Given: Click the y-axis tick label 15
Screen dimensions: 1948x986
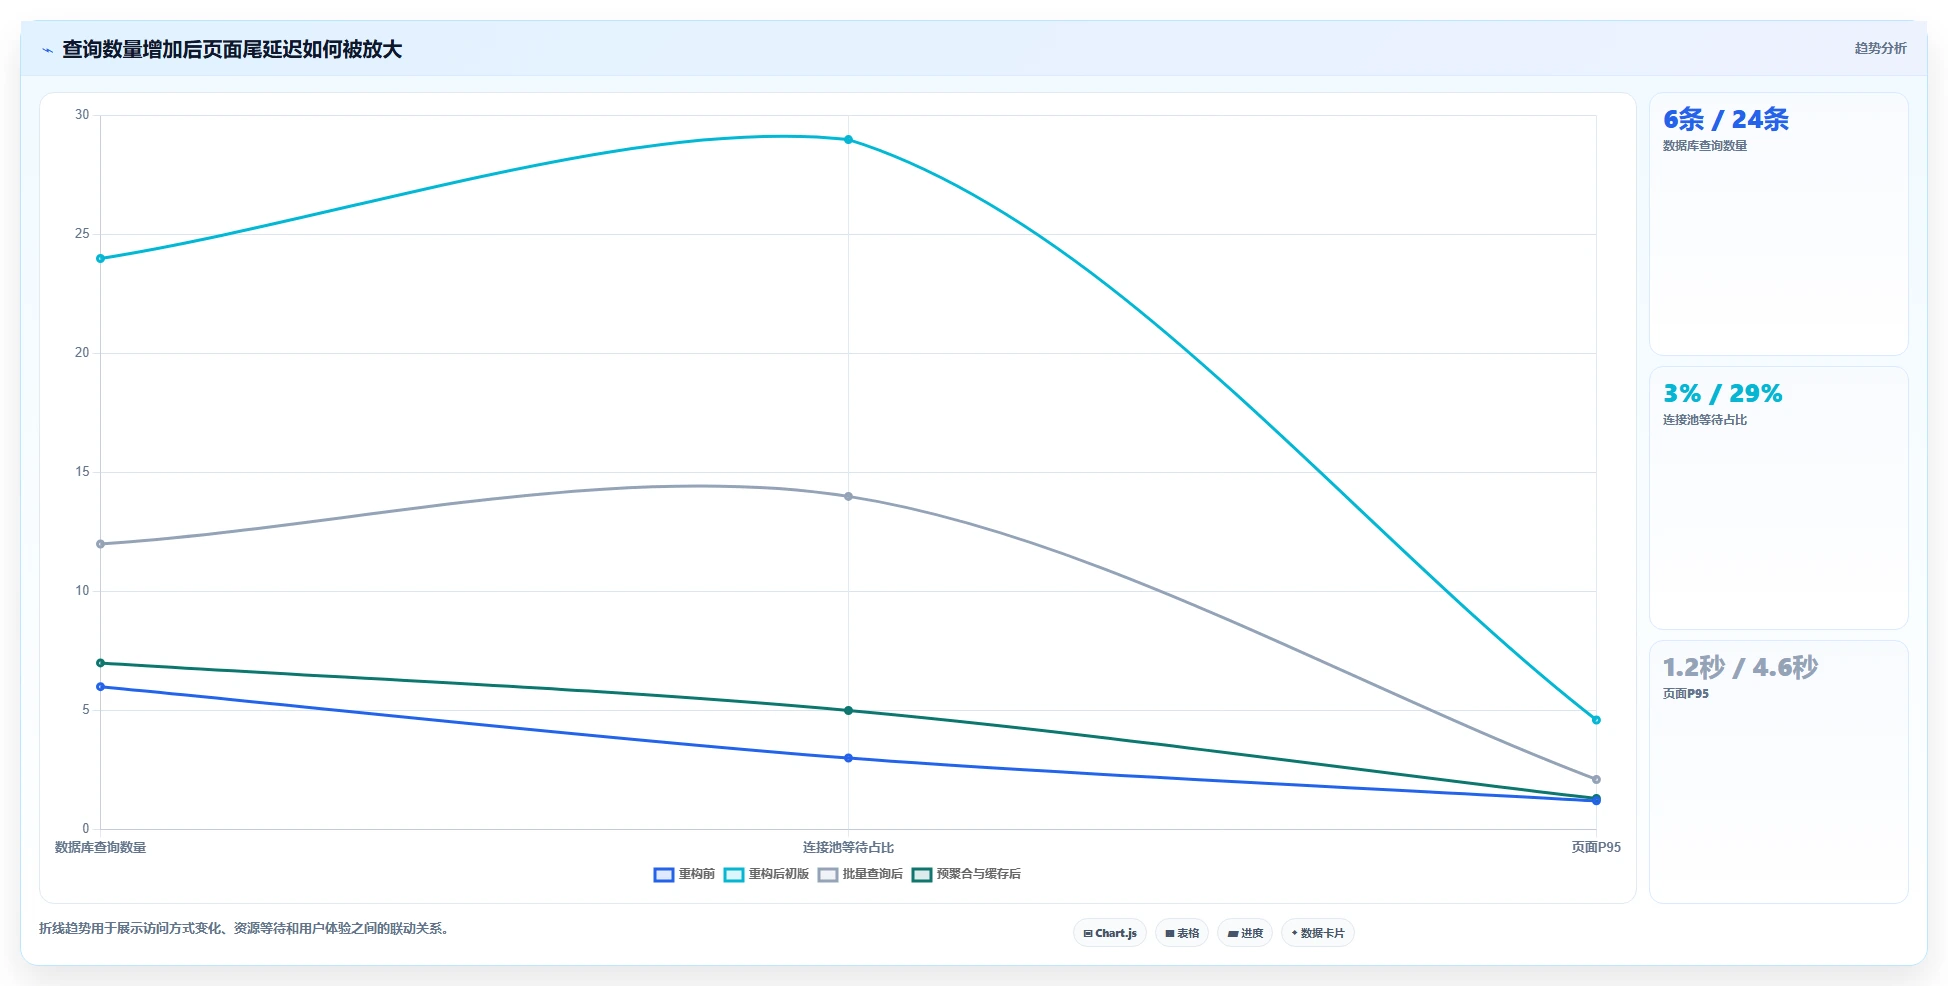Looking at the screenshot, I should (x=82, y=472).
